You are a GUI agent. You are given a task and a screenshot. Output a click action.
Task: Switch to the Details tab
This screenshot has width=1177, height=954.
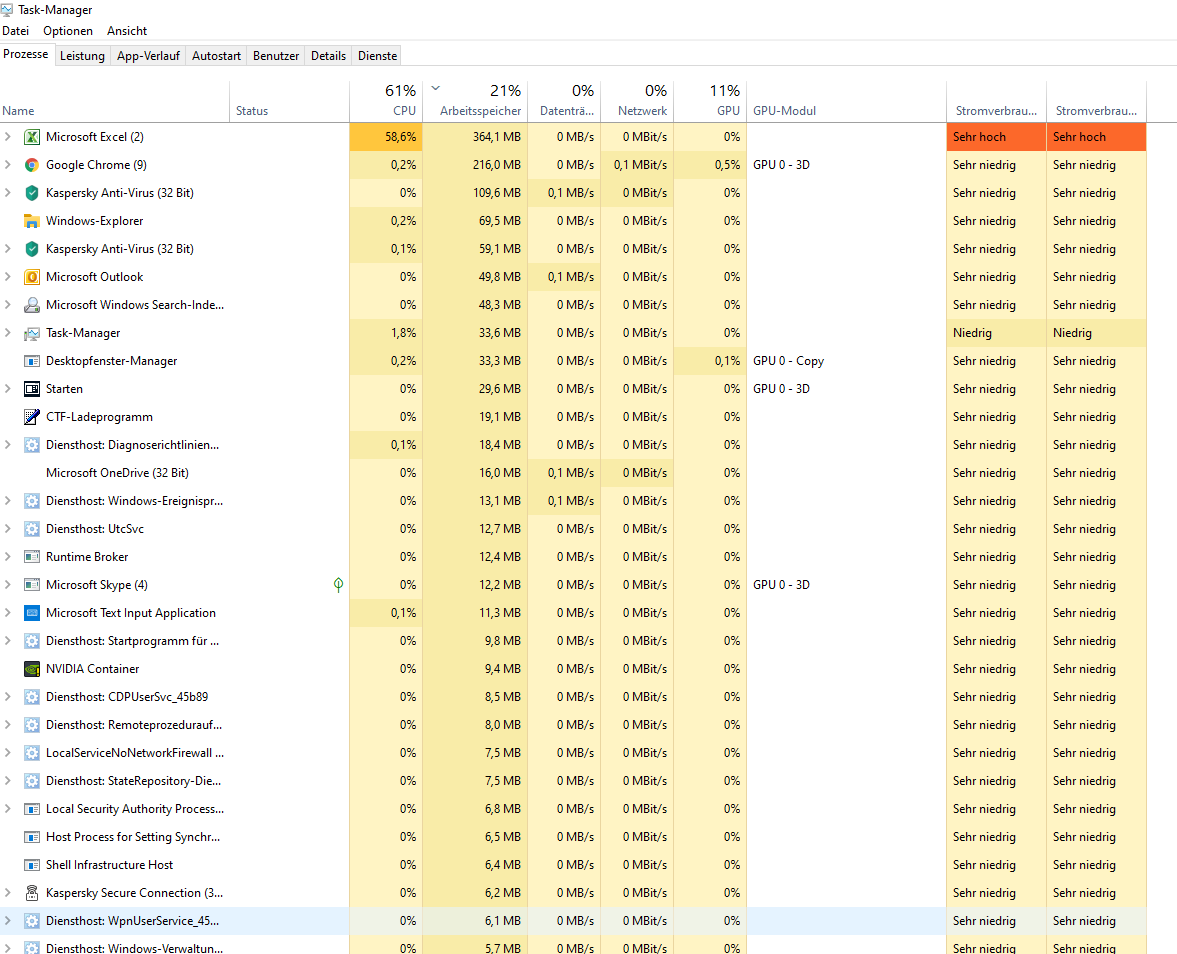pos(329,56)
